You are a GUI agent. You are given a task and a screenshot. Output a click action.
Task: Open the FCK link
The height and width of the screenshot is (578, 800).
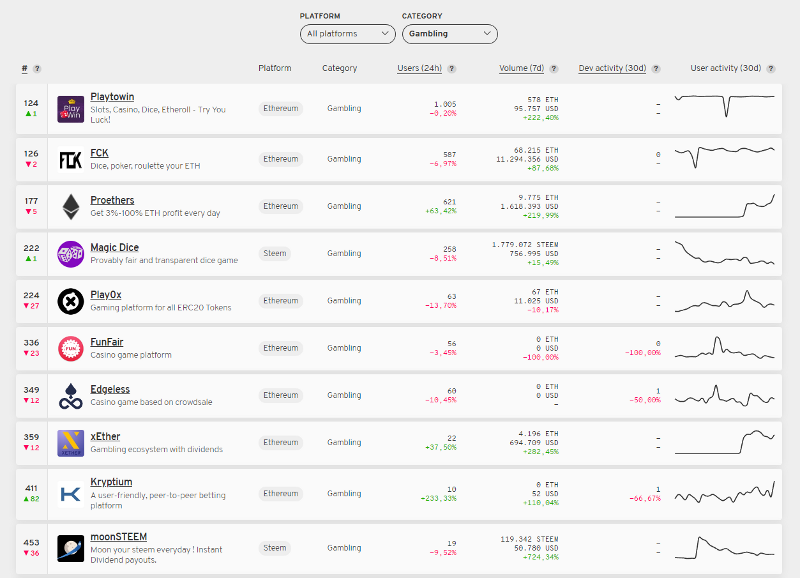[99, 153]
